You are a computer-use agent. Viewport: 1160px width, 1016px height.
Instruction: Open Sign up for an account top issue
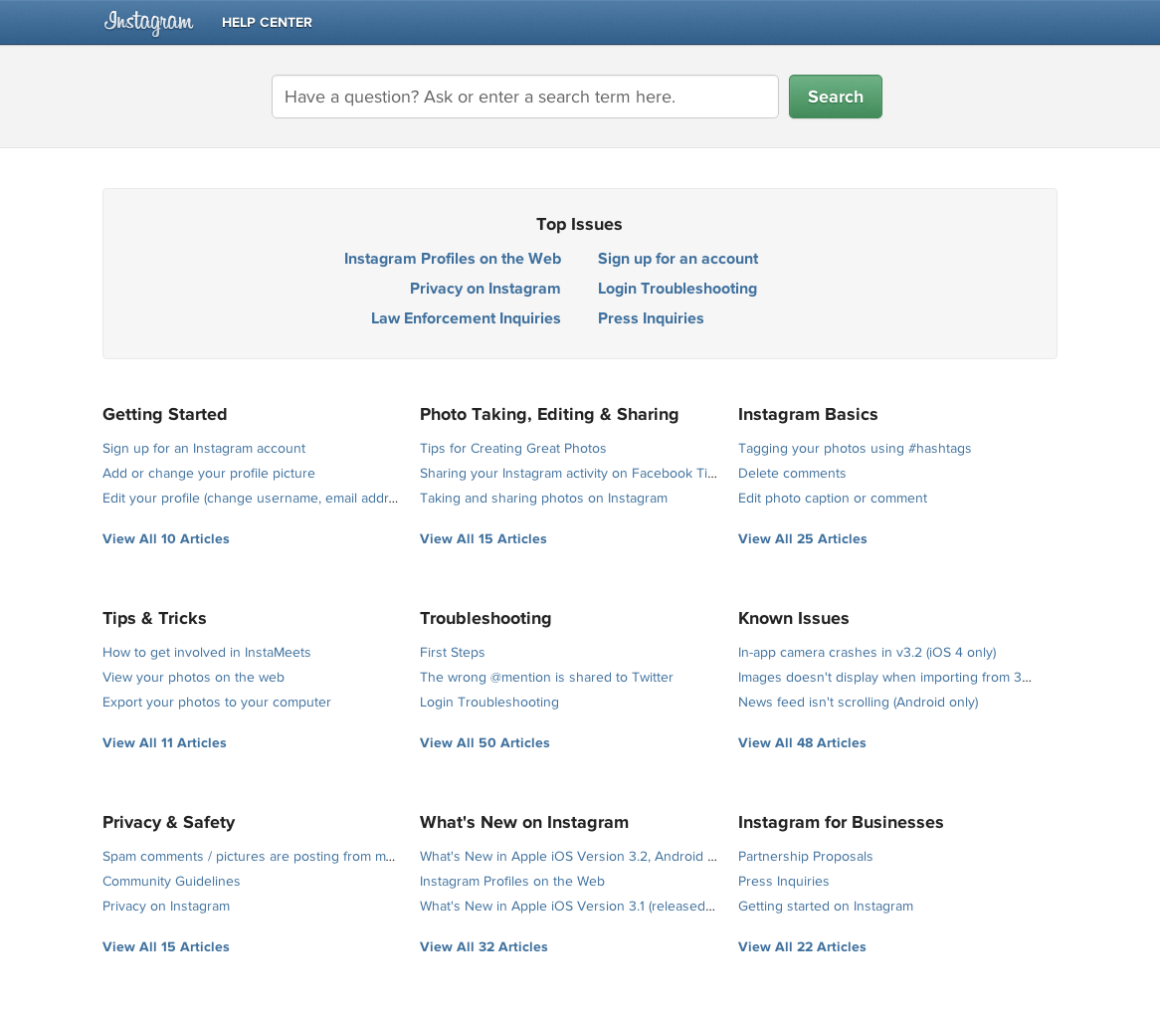(x=678, y=258)
